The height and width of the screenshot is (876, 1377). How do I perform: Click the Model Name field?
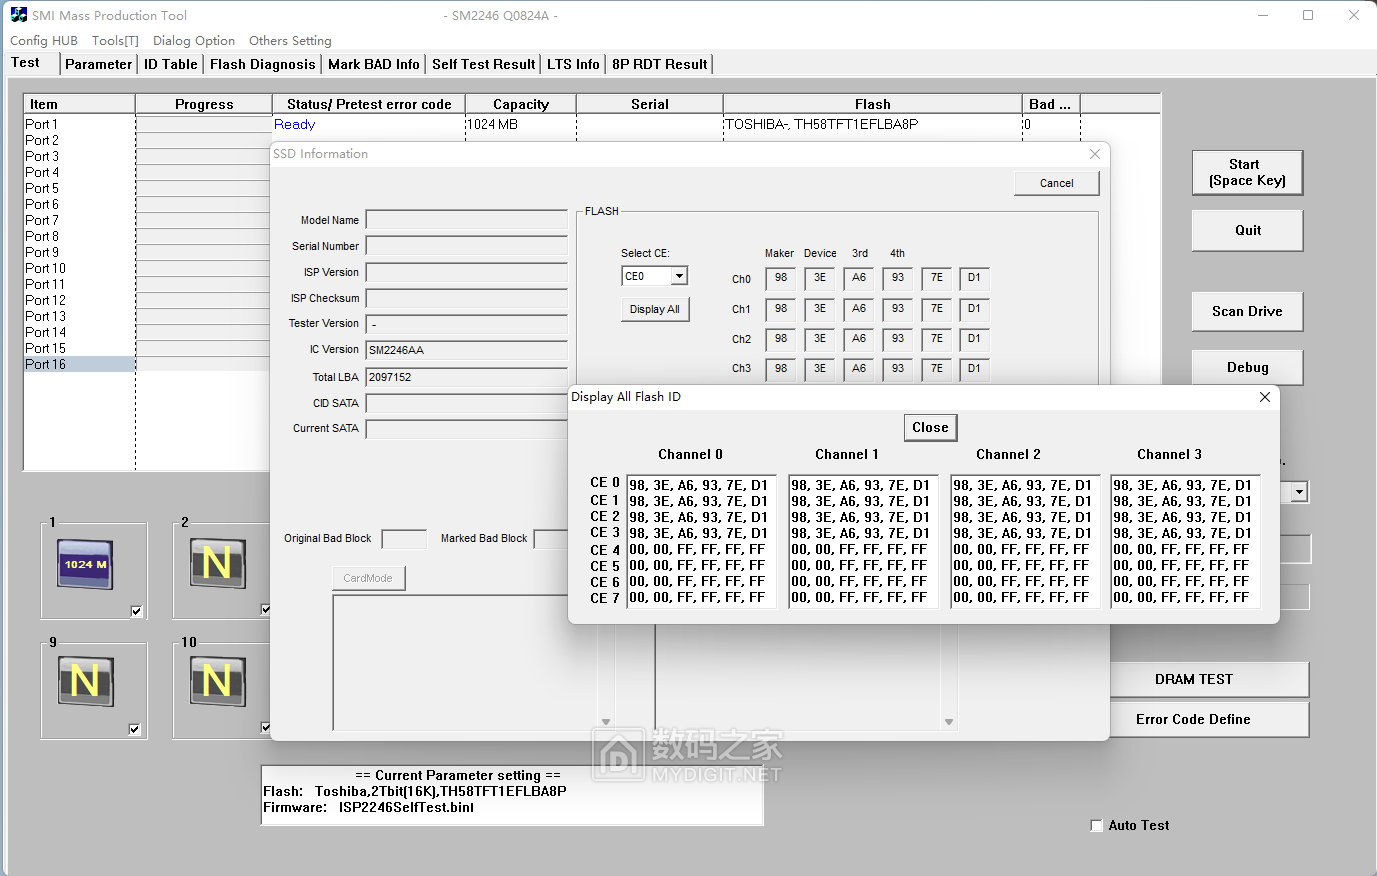[x=467, y=220]
